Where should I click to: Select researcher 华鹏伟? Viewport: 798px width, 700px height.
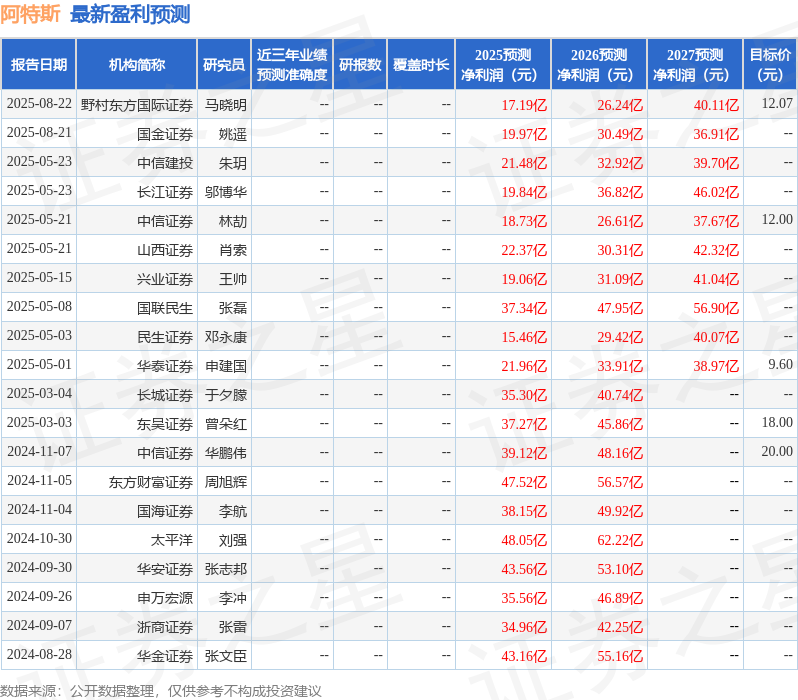pos(225,454)
